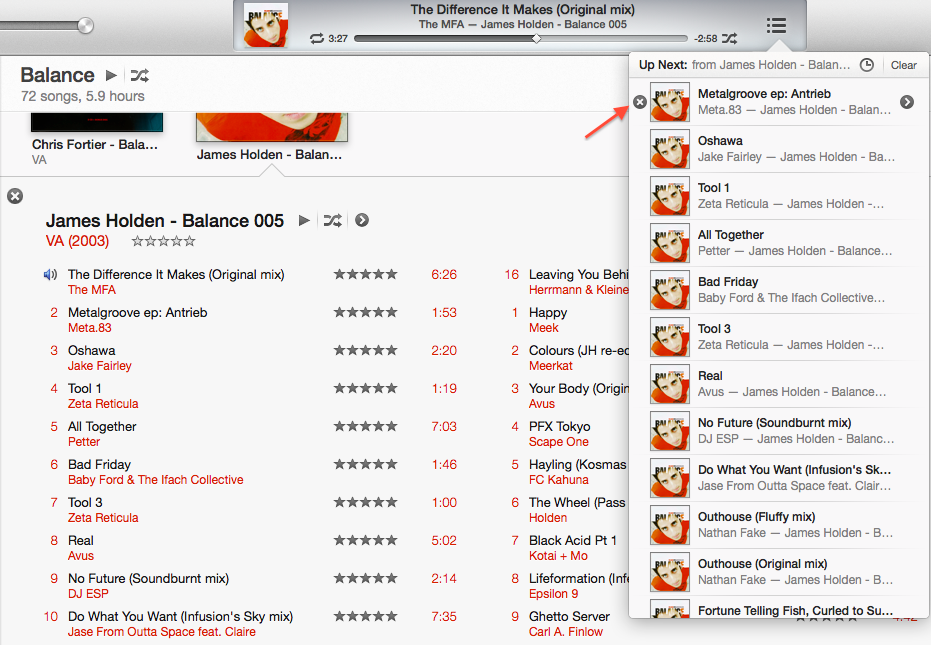This screenshot has width=931, height=645.
Task: Switch the -2:58 remaining time display
Action: (705, 39)
